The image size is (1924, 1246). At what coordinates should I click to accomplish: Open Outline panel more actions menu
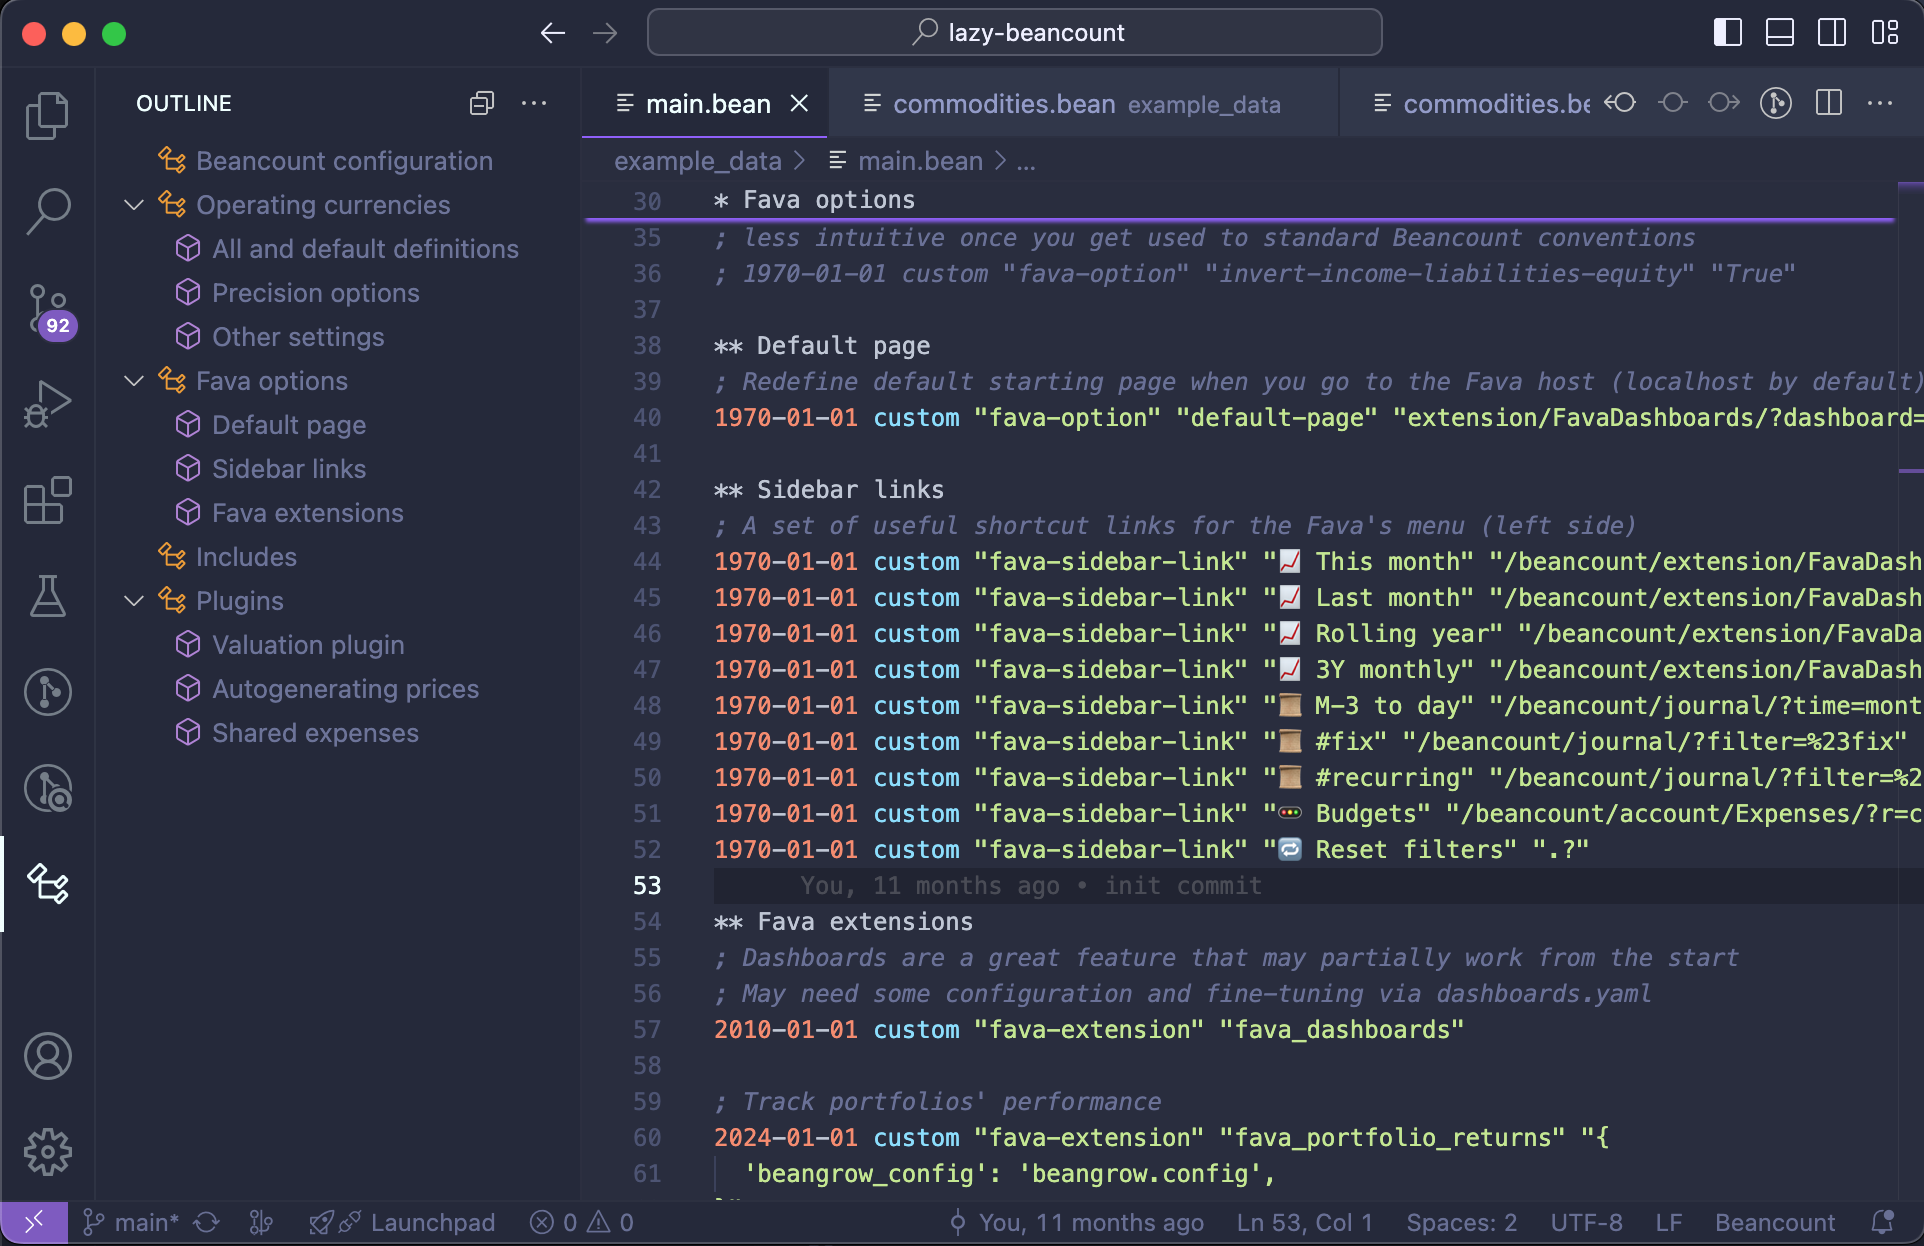[534, 103]
